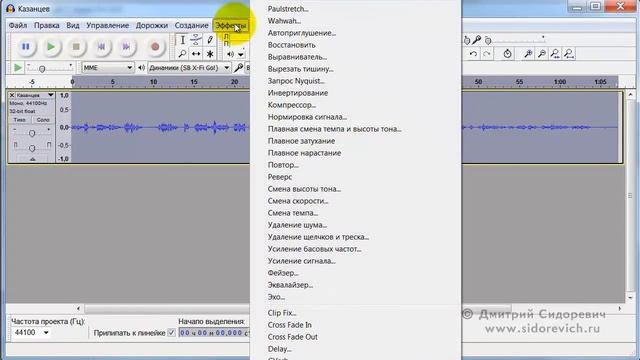
Task: Start recording with the red Record button
Action: click(x=155, y=47)
